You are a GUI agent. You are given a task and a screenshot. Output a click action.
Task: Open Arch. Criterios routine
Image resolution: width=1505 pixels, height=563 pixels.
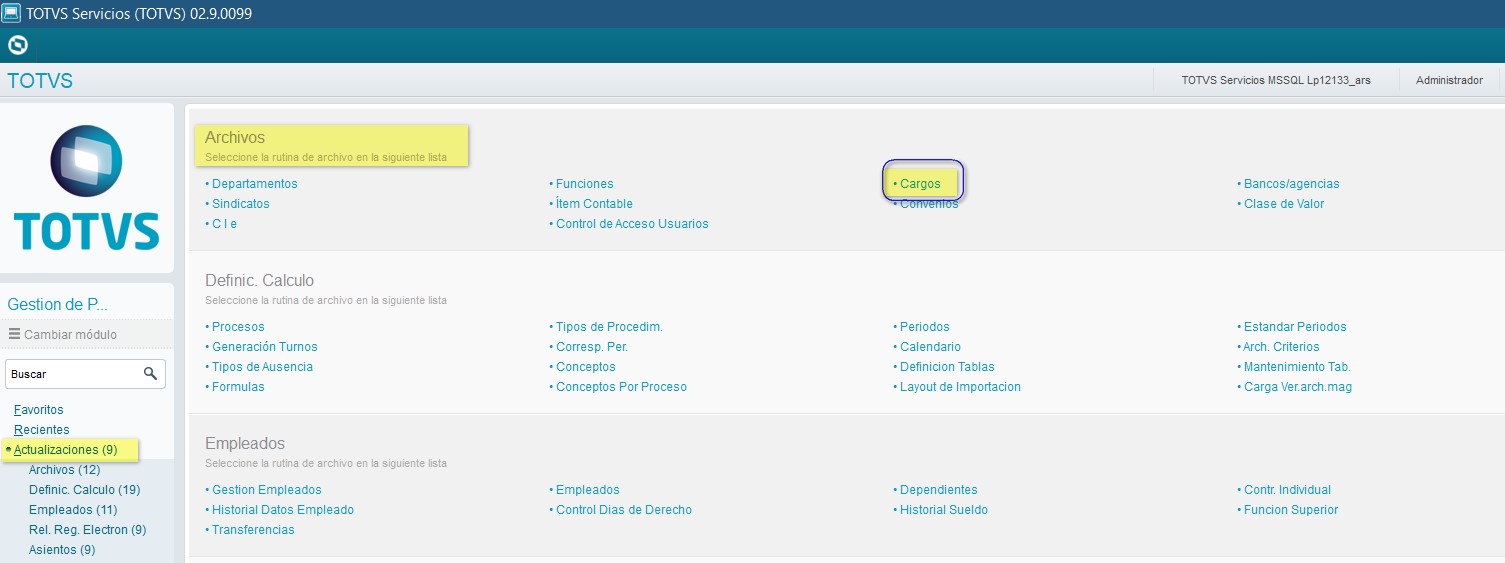coord(1282,347)
